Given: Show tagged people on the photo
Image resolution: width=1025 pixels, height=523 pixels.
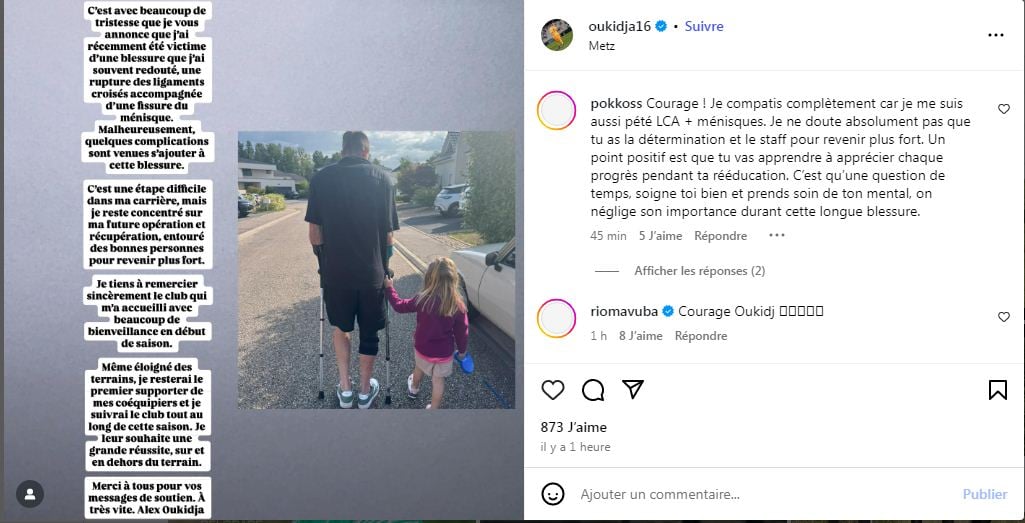Looking at the screenshot, I should (x=30, y=494).
